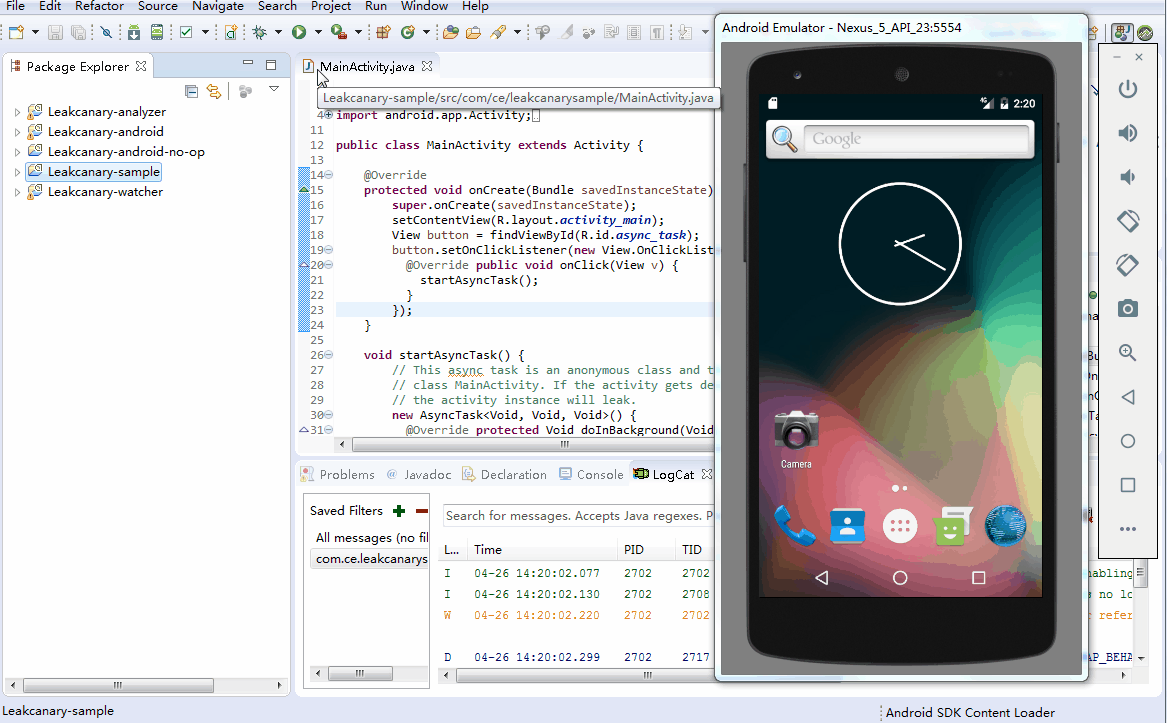Toggle code folding at line 14
Screen dimensions: 1167x723
(x=328, y=175)
